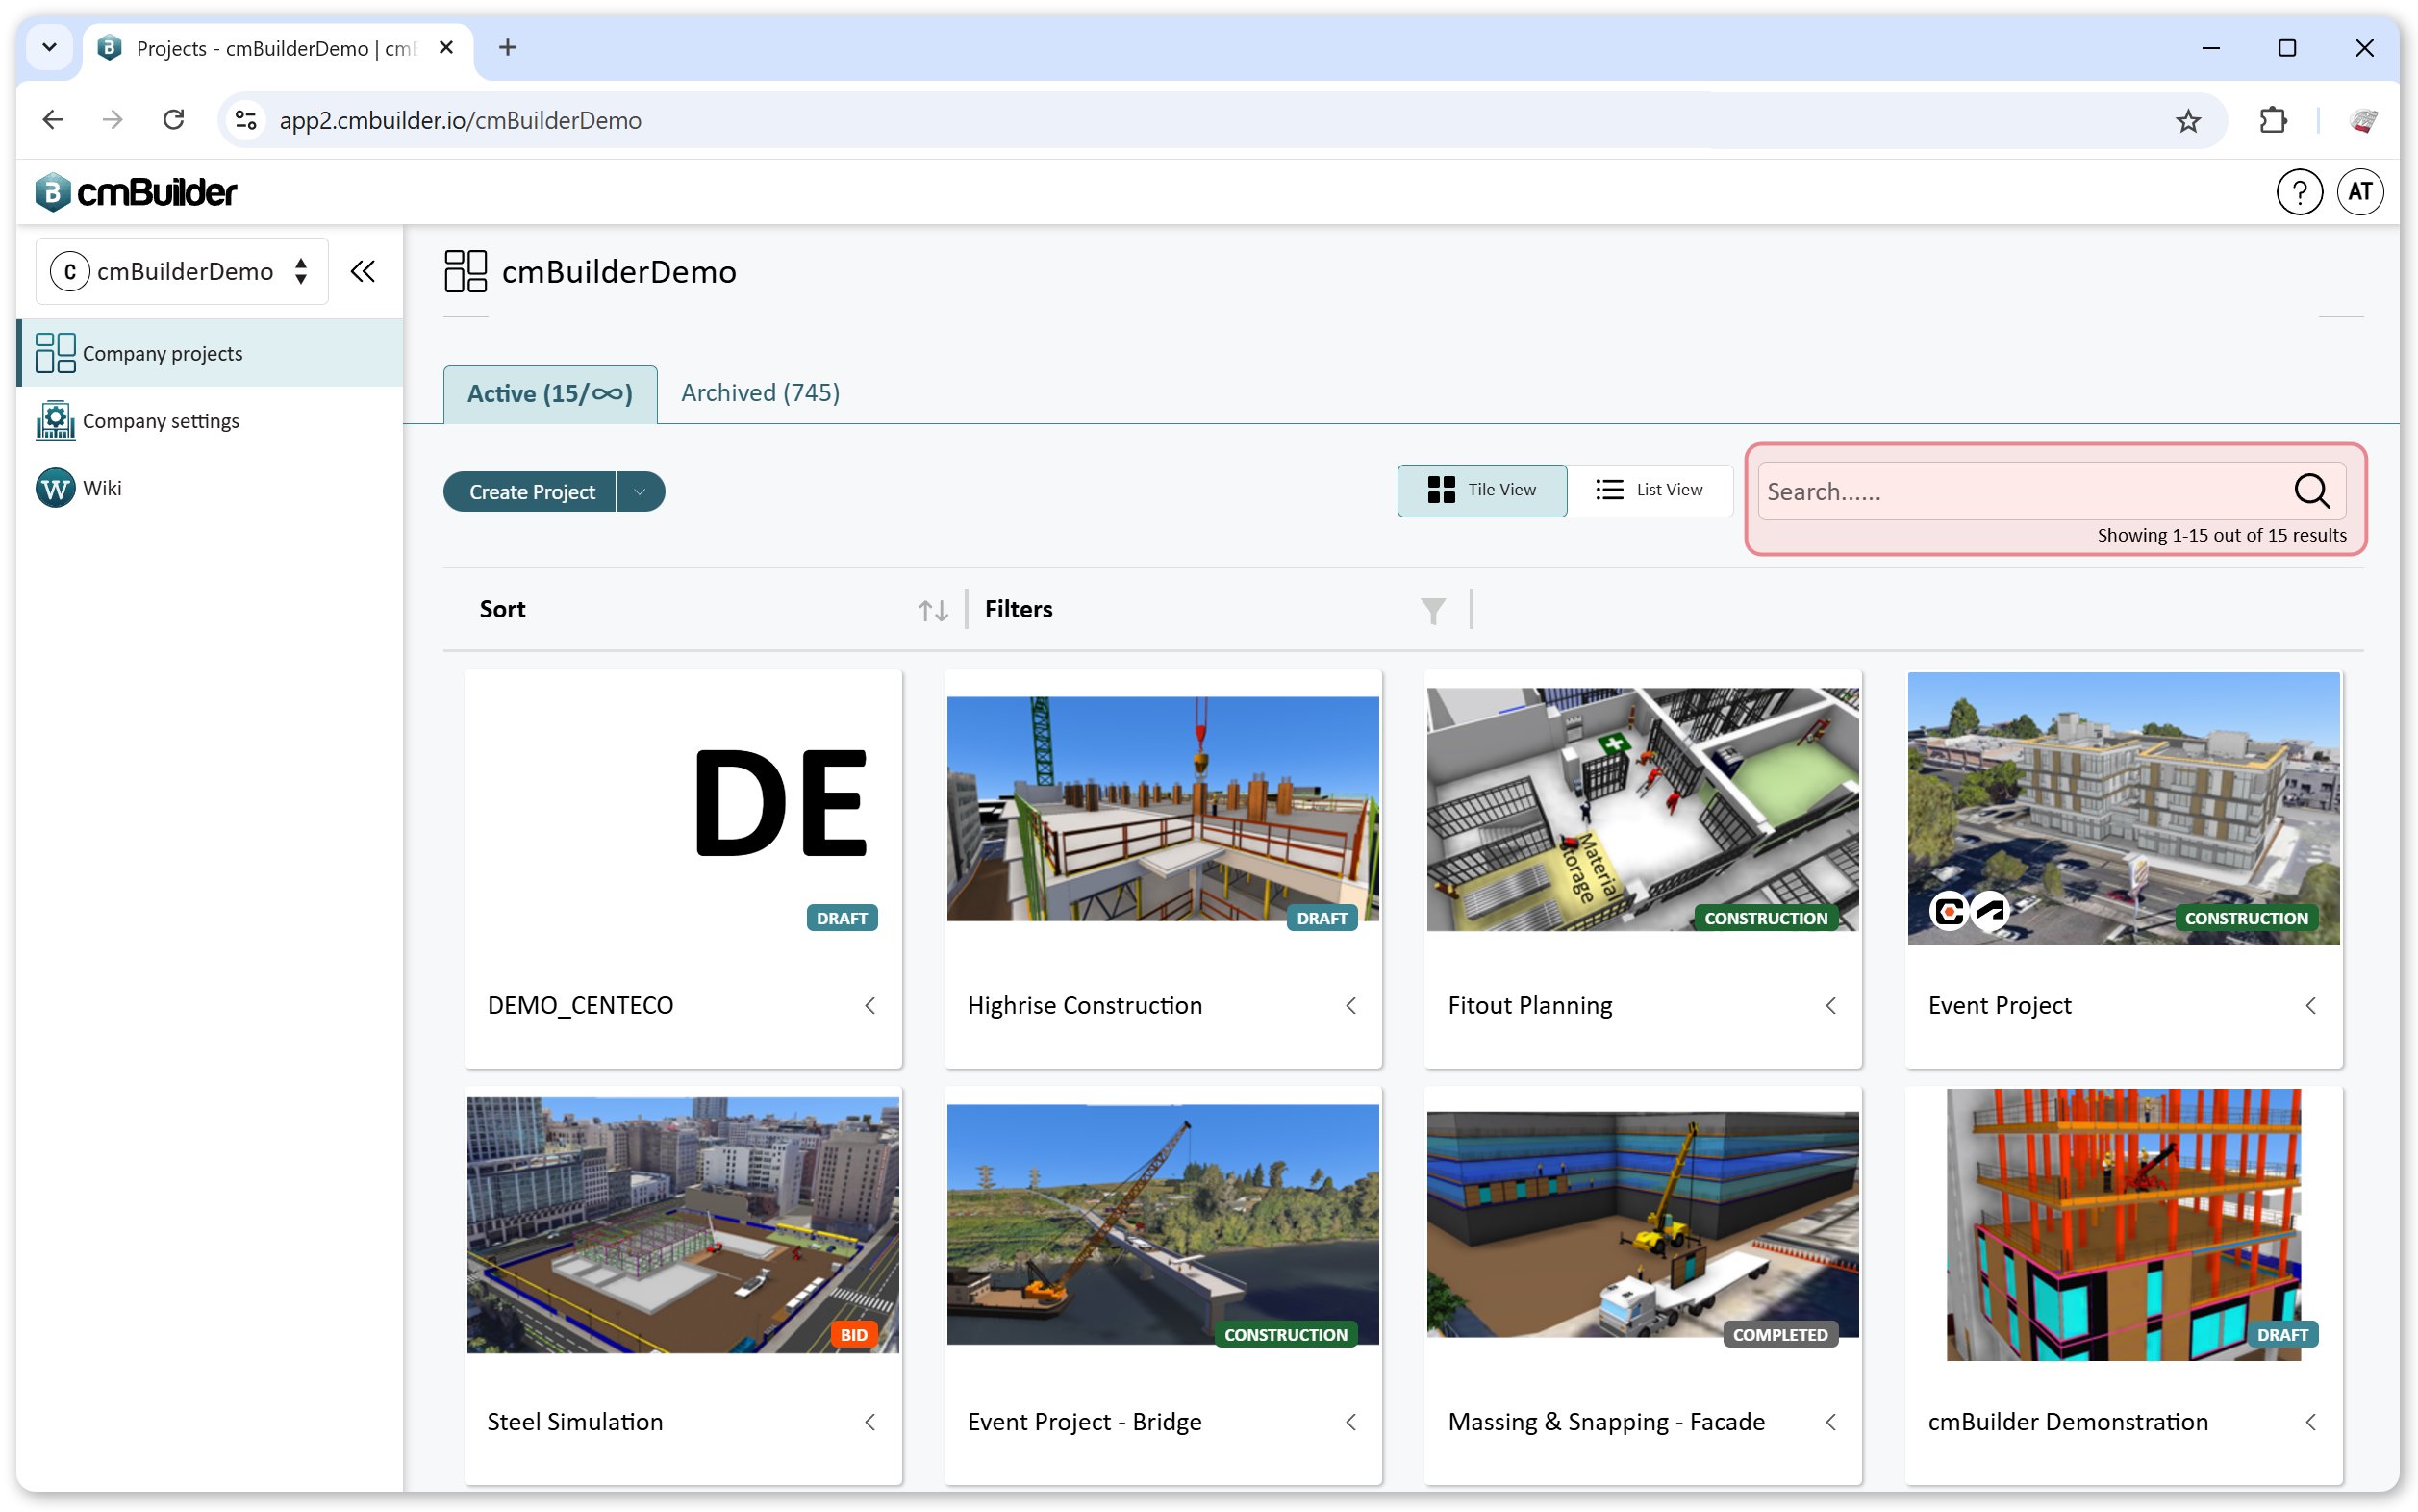The width and height of the screenshot is (2418, 1512).
Task: Expand the Massing & Snapping - Facade chevron
Action: click(x=1831, y=1421)
